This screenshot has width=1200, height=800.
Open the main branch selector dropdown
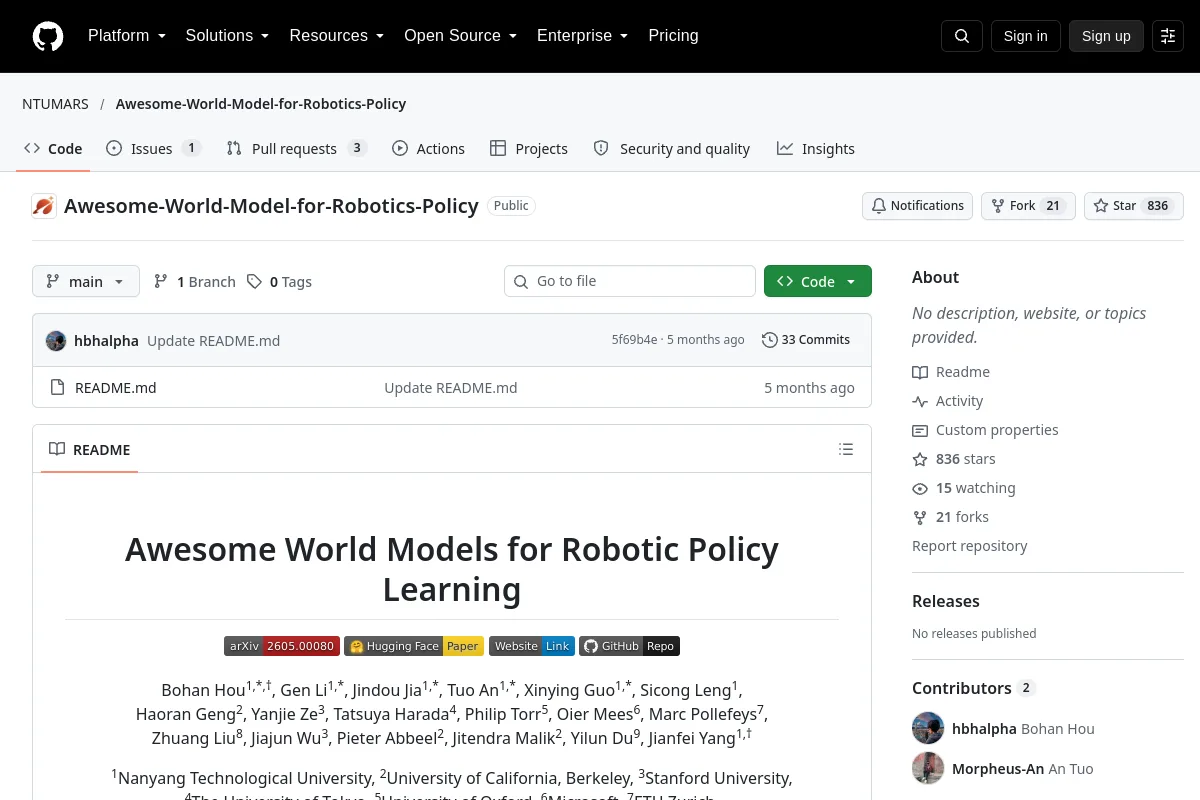tap(86, 282)
